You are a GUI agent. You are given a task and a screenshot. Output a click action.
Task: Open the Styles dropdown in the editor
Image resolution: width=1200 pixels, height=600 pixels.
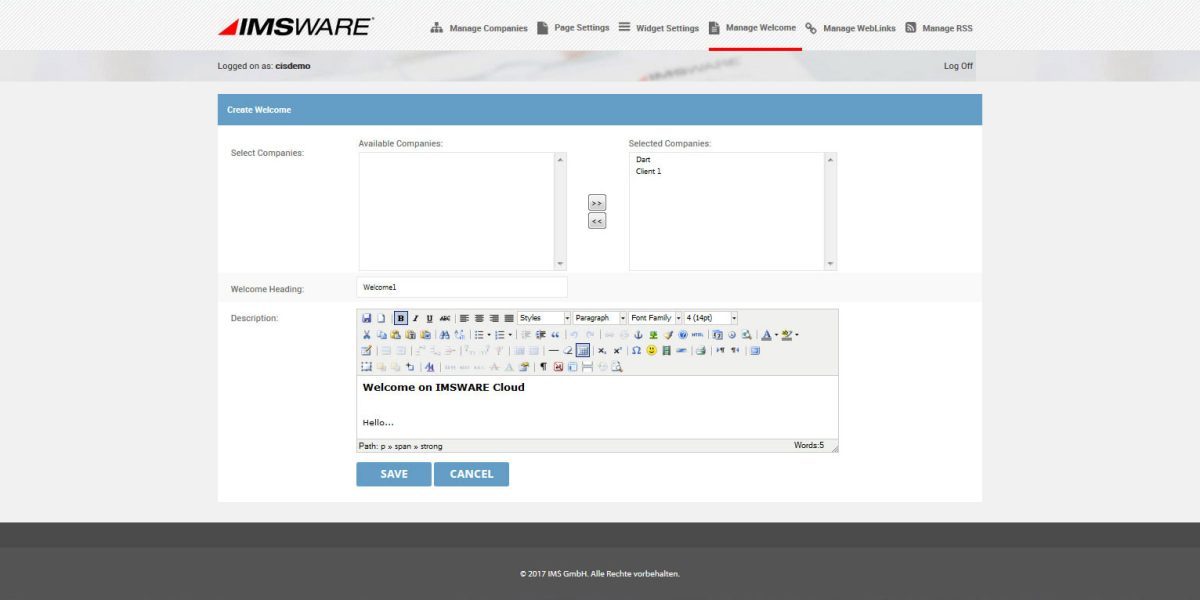click(543, 317)
